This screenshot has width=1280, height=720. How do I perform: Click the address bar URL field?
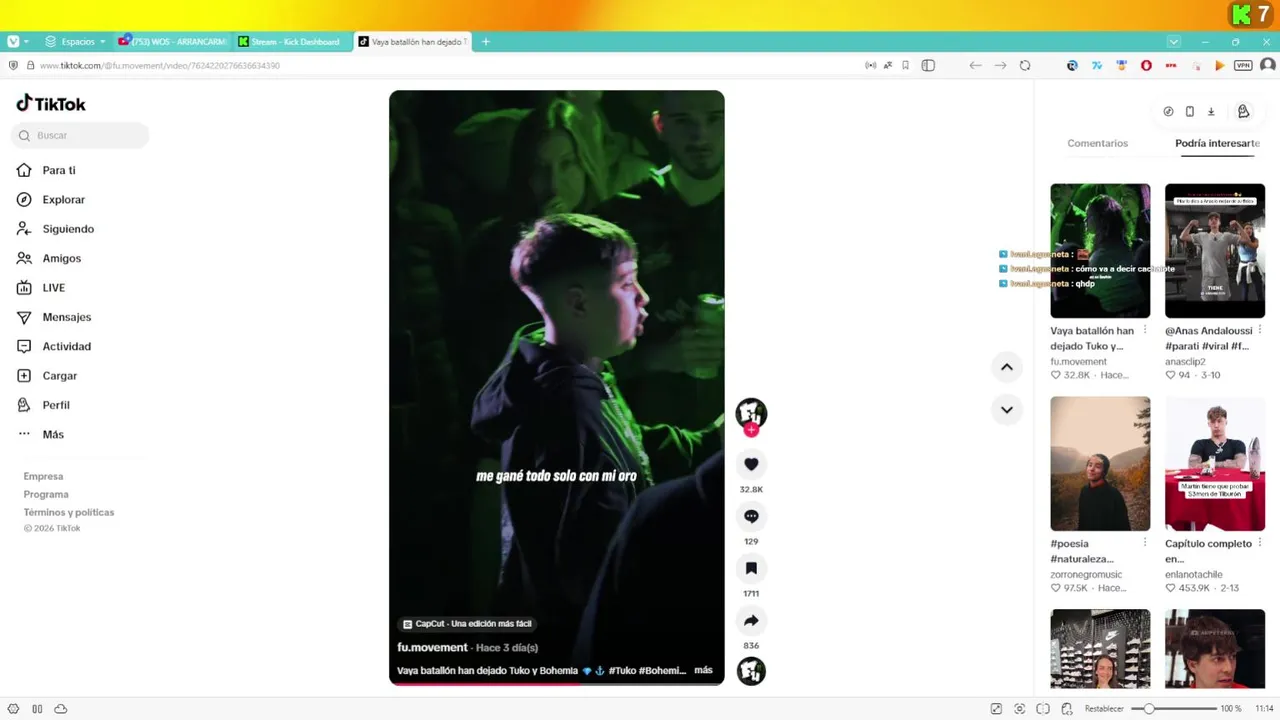click(x=440, y=65)
